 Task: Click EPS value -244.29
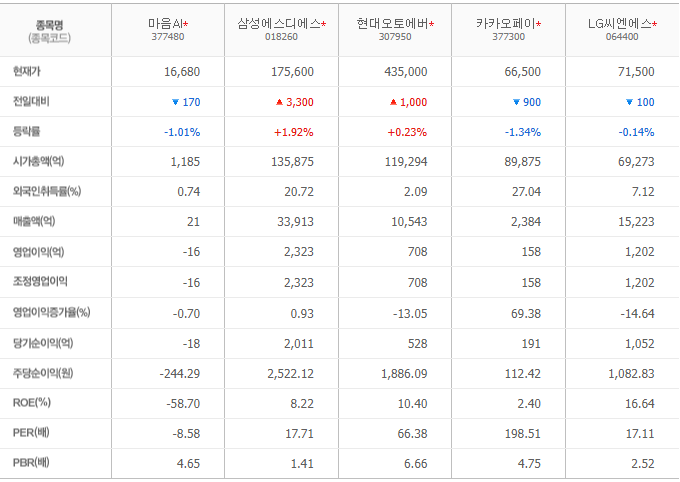(180, 374)
